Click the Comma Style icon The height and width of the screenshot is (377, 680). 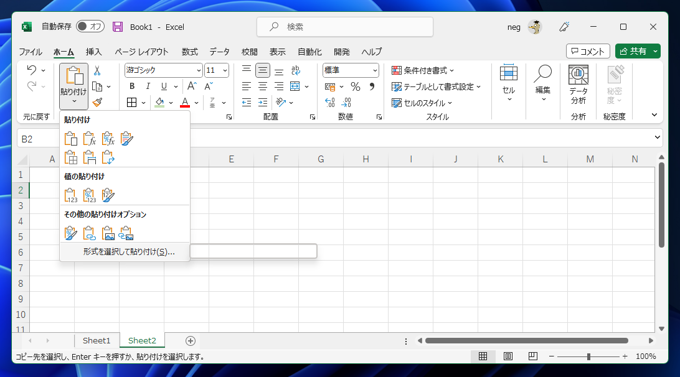point(372,87)
